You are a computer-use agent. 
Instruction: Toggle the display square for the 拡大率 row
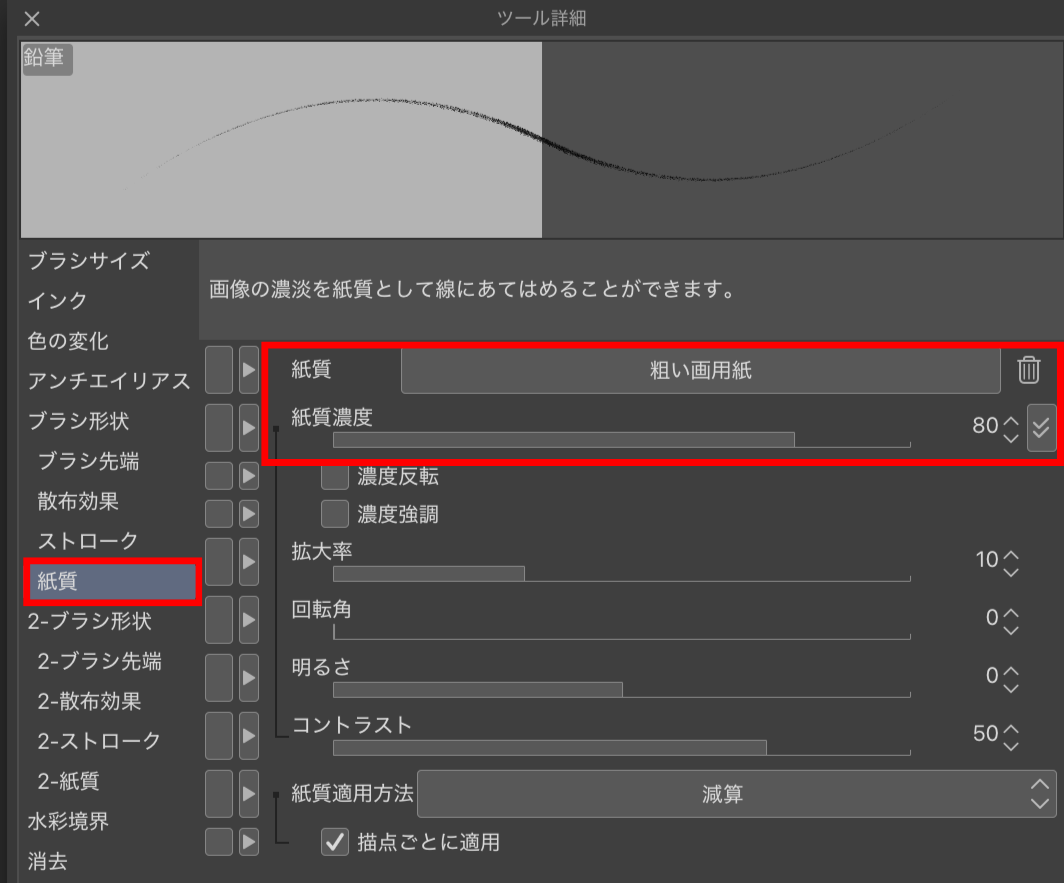click(x=218, y=561)
